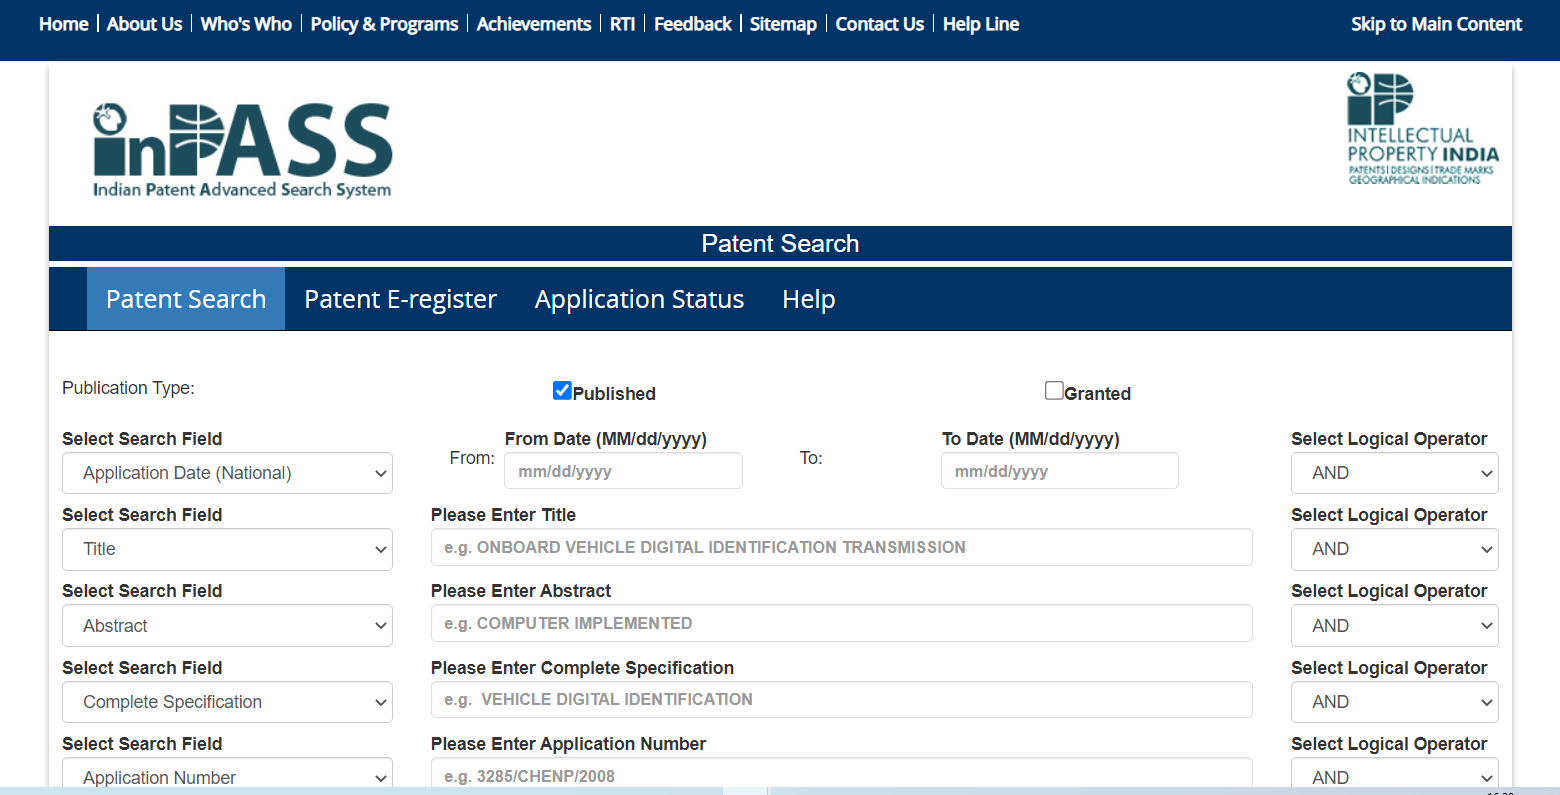Open the Achievements link
Image resolution: width=1560 pixels, height=795 pixels.
point(534,24)
